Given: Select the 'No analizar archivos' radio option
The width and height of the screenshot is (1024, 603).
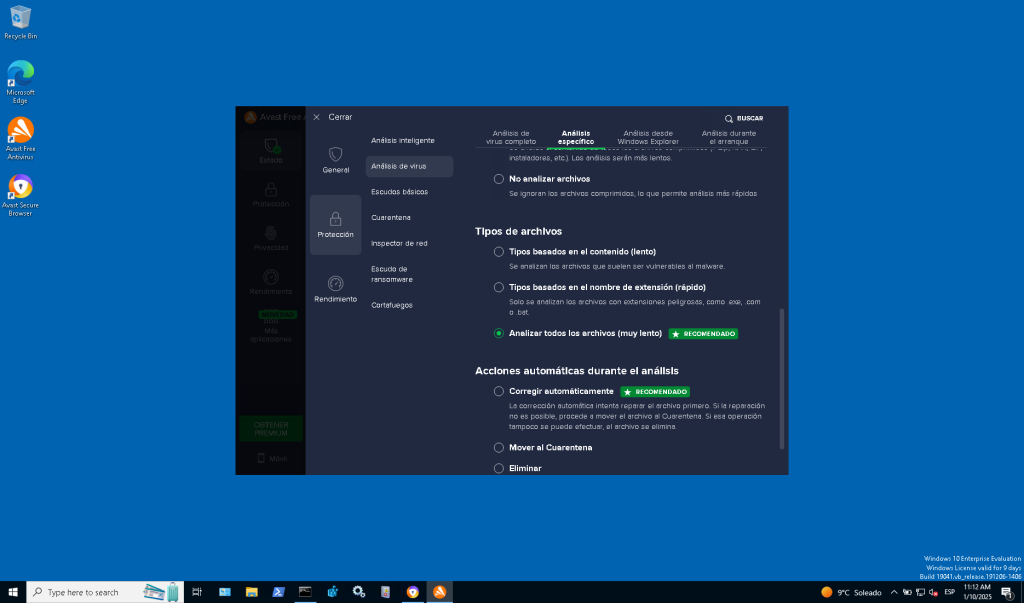Looking at the screenshot, I should pyautogui.click(x=499, y=179).
